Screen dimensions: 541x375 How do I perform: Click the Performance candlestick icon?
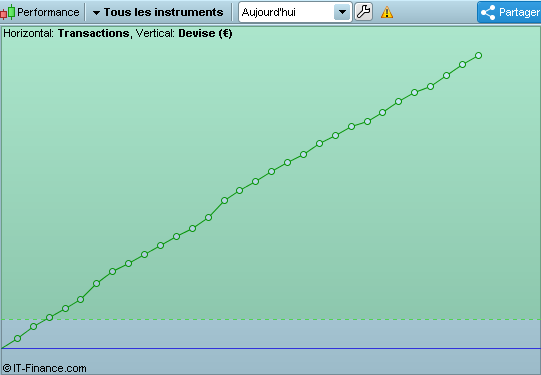(8, 12)
